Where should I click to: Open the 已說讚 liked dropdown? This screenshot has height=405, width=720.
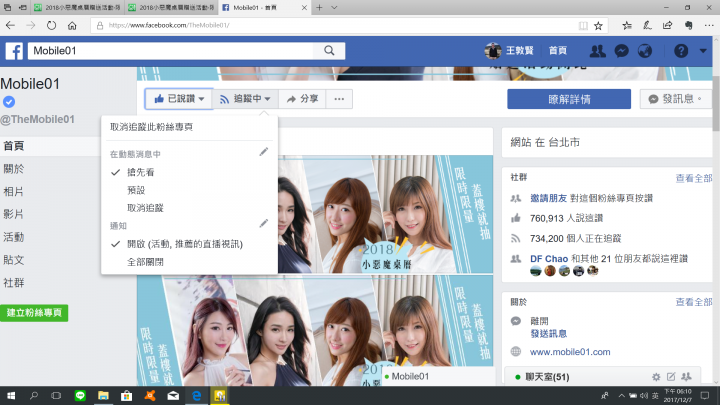click(x=179, y=99)
